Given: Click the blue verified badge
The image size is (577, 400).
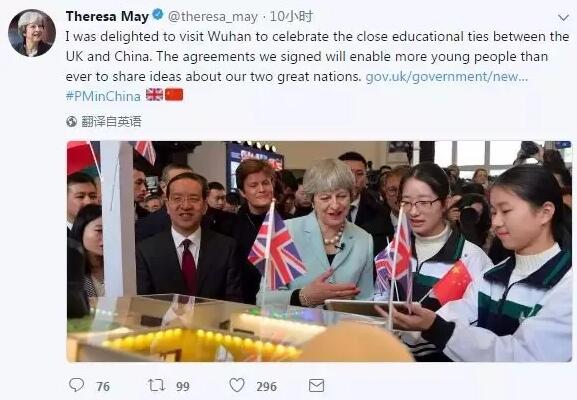Looking at the screenshot, I should pyautogui.click(x=158, y=15).
